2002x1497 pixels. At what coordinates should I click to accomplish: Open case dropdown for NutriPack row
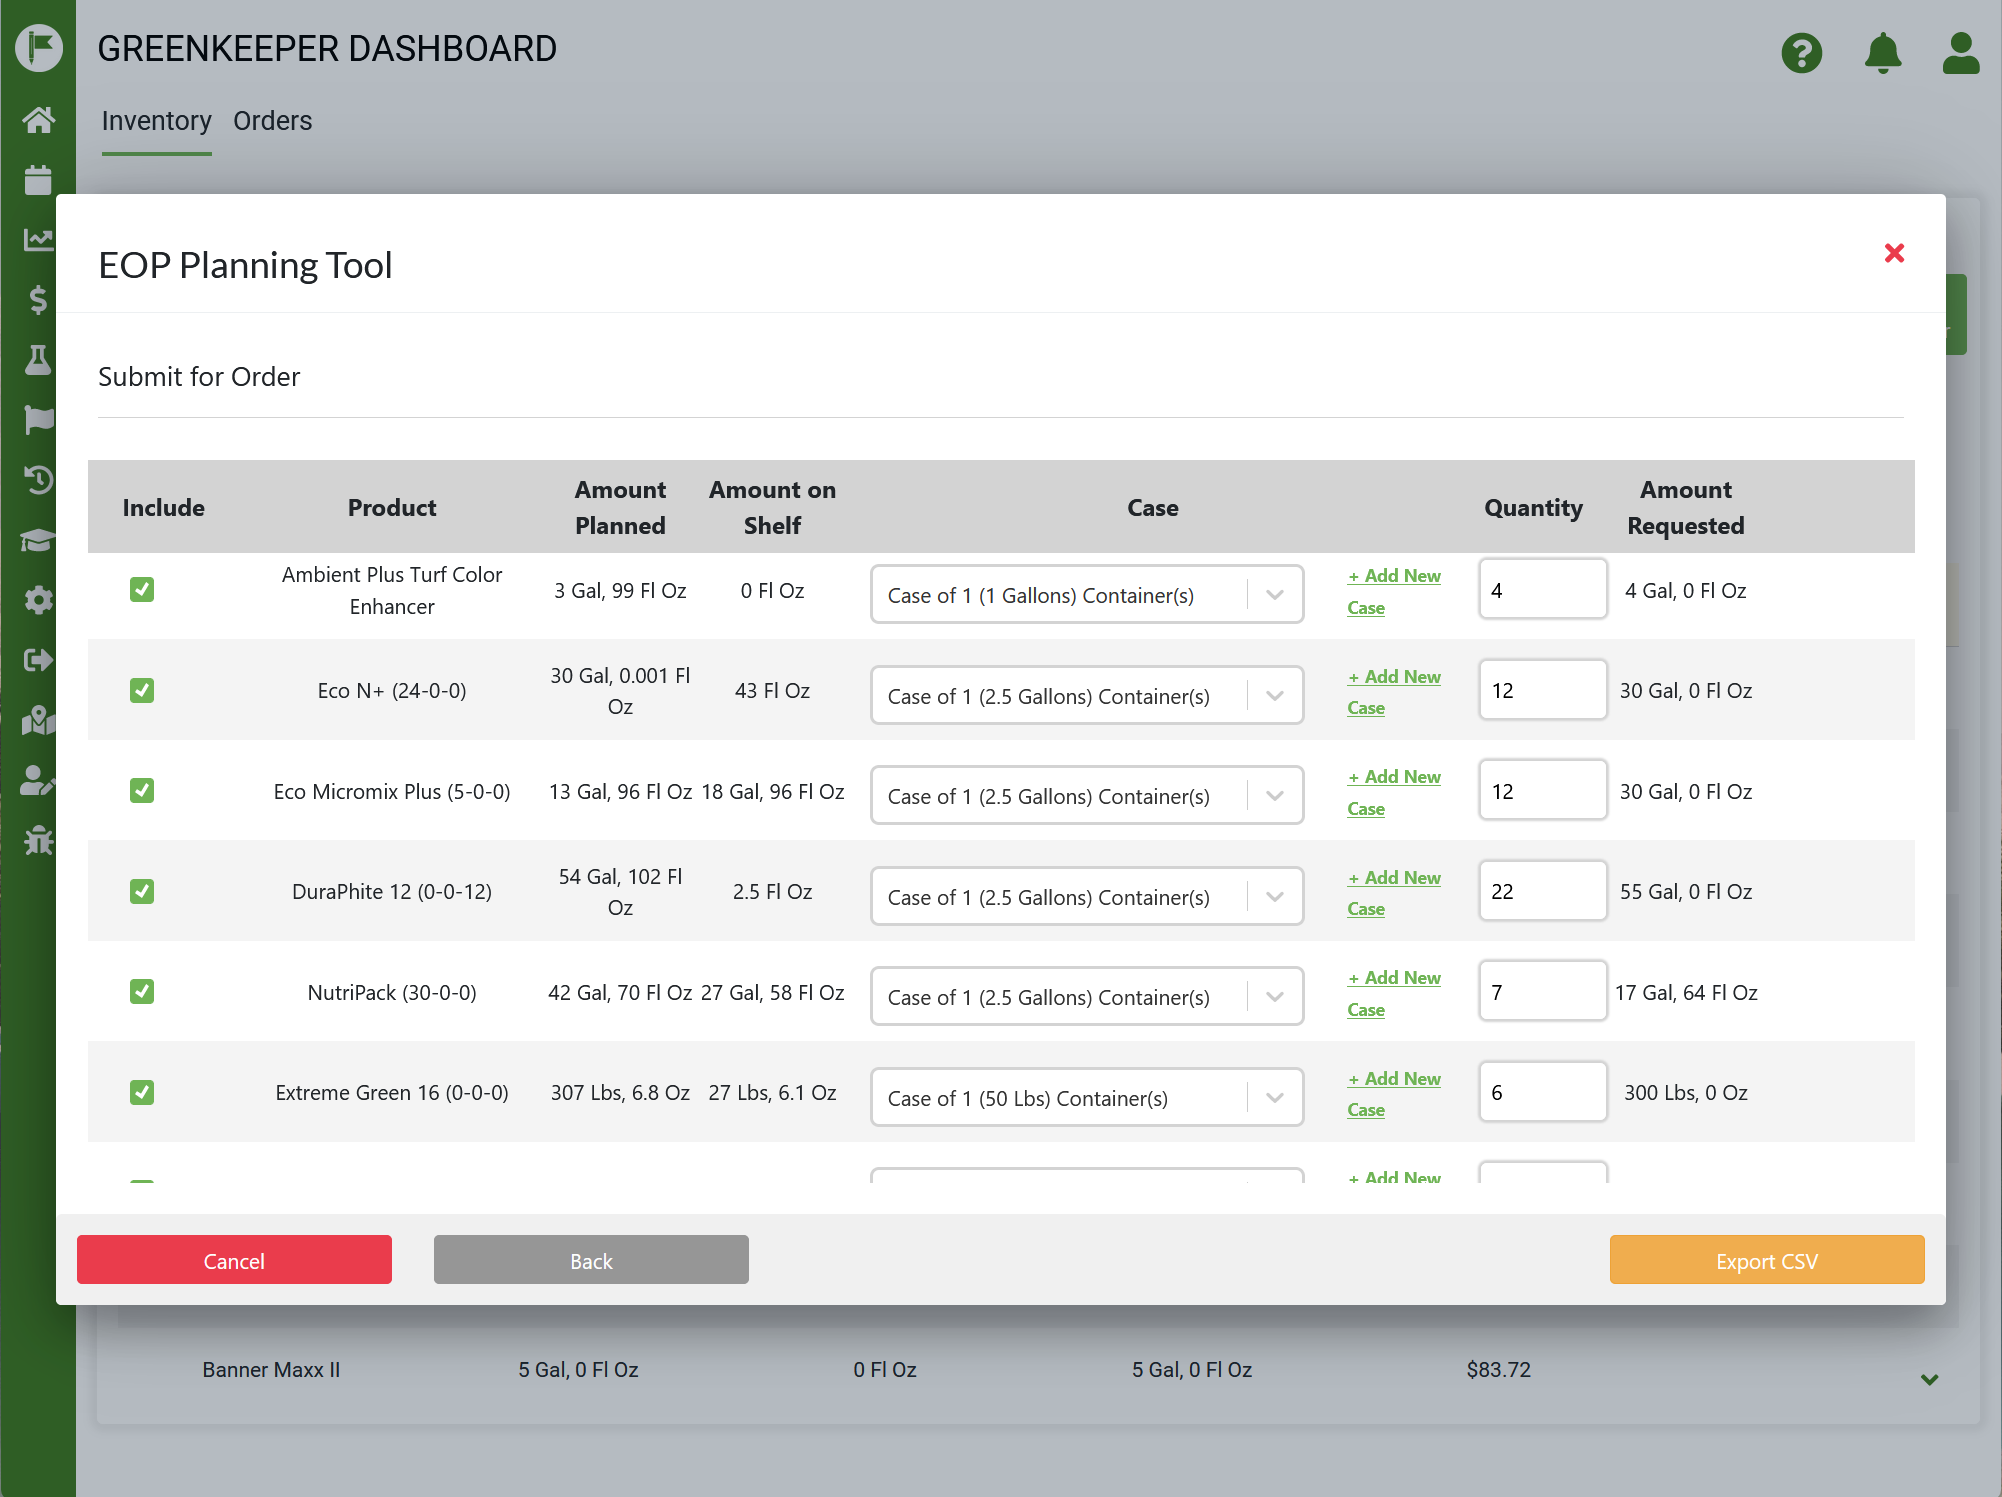(x=1087, y=997)
